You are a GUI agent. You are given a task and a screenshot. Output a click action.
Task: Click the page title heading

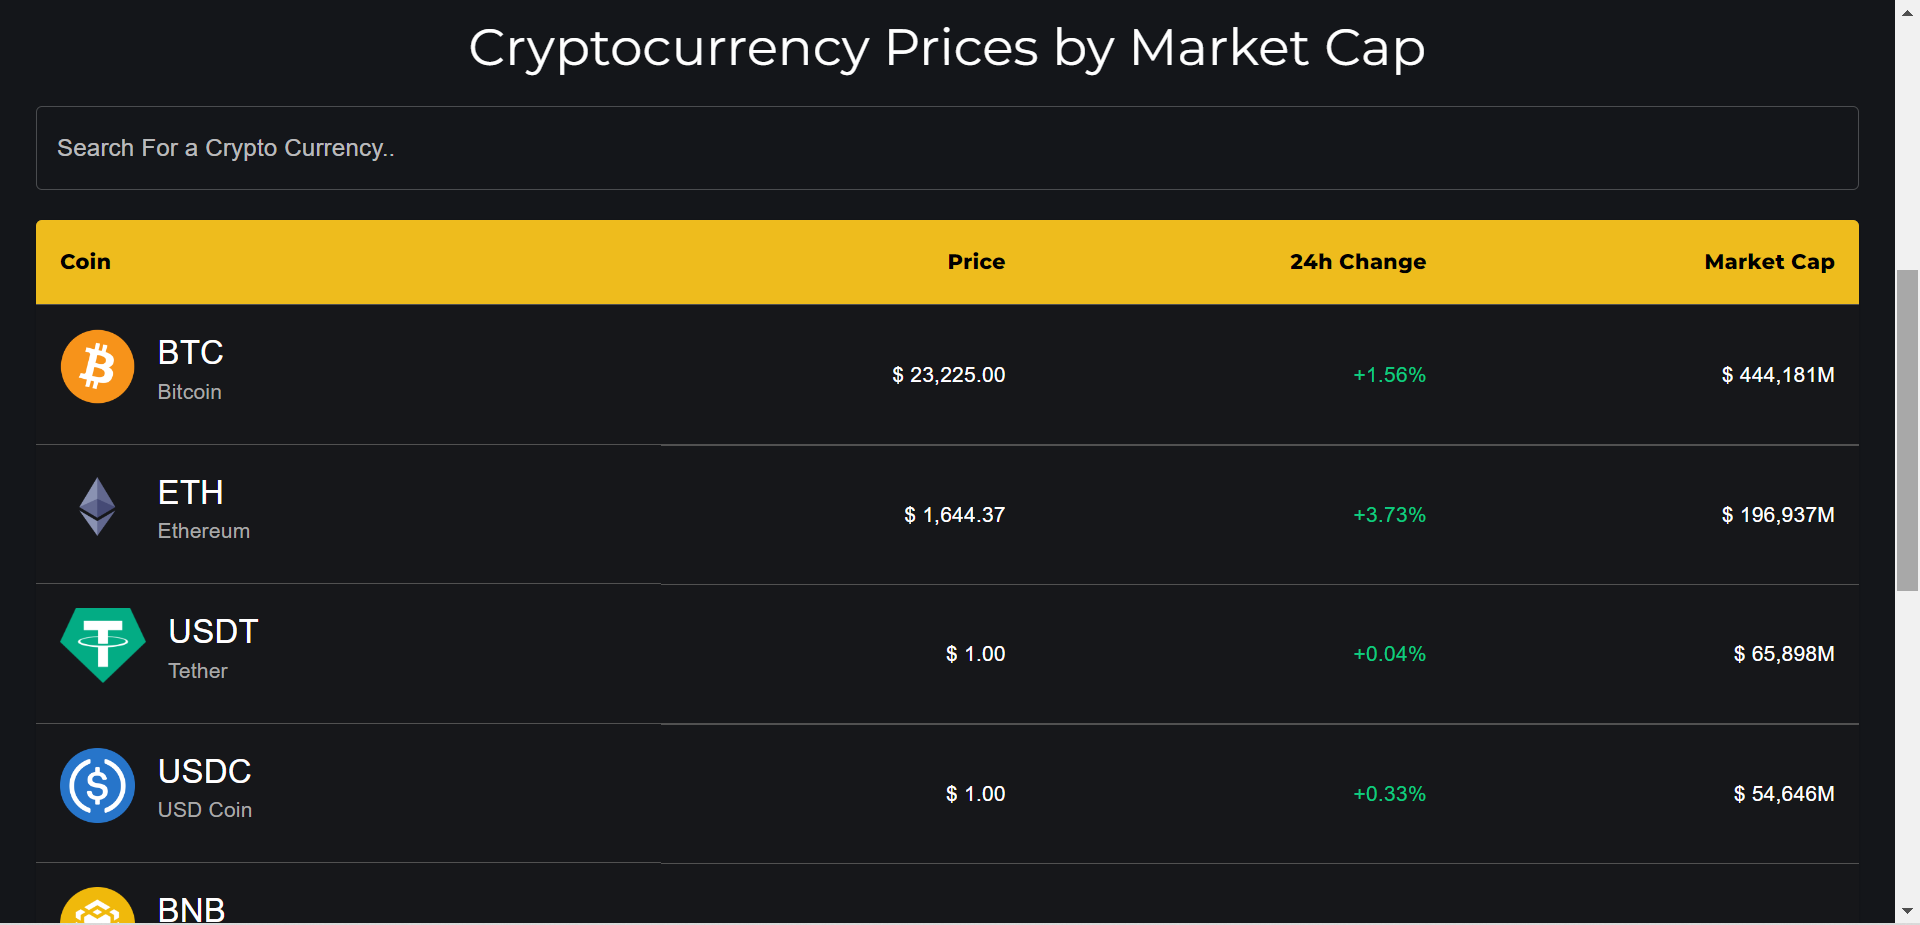946,46
